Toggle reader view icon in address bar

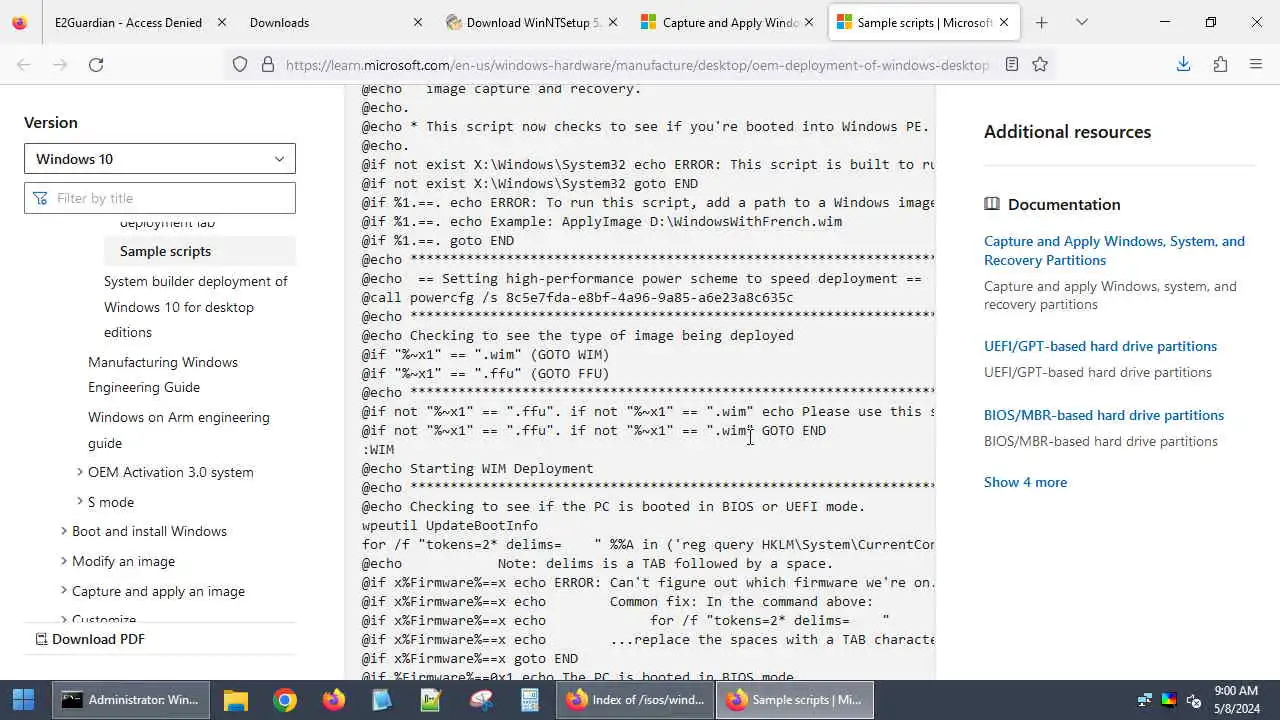point(1012,64)
